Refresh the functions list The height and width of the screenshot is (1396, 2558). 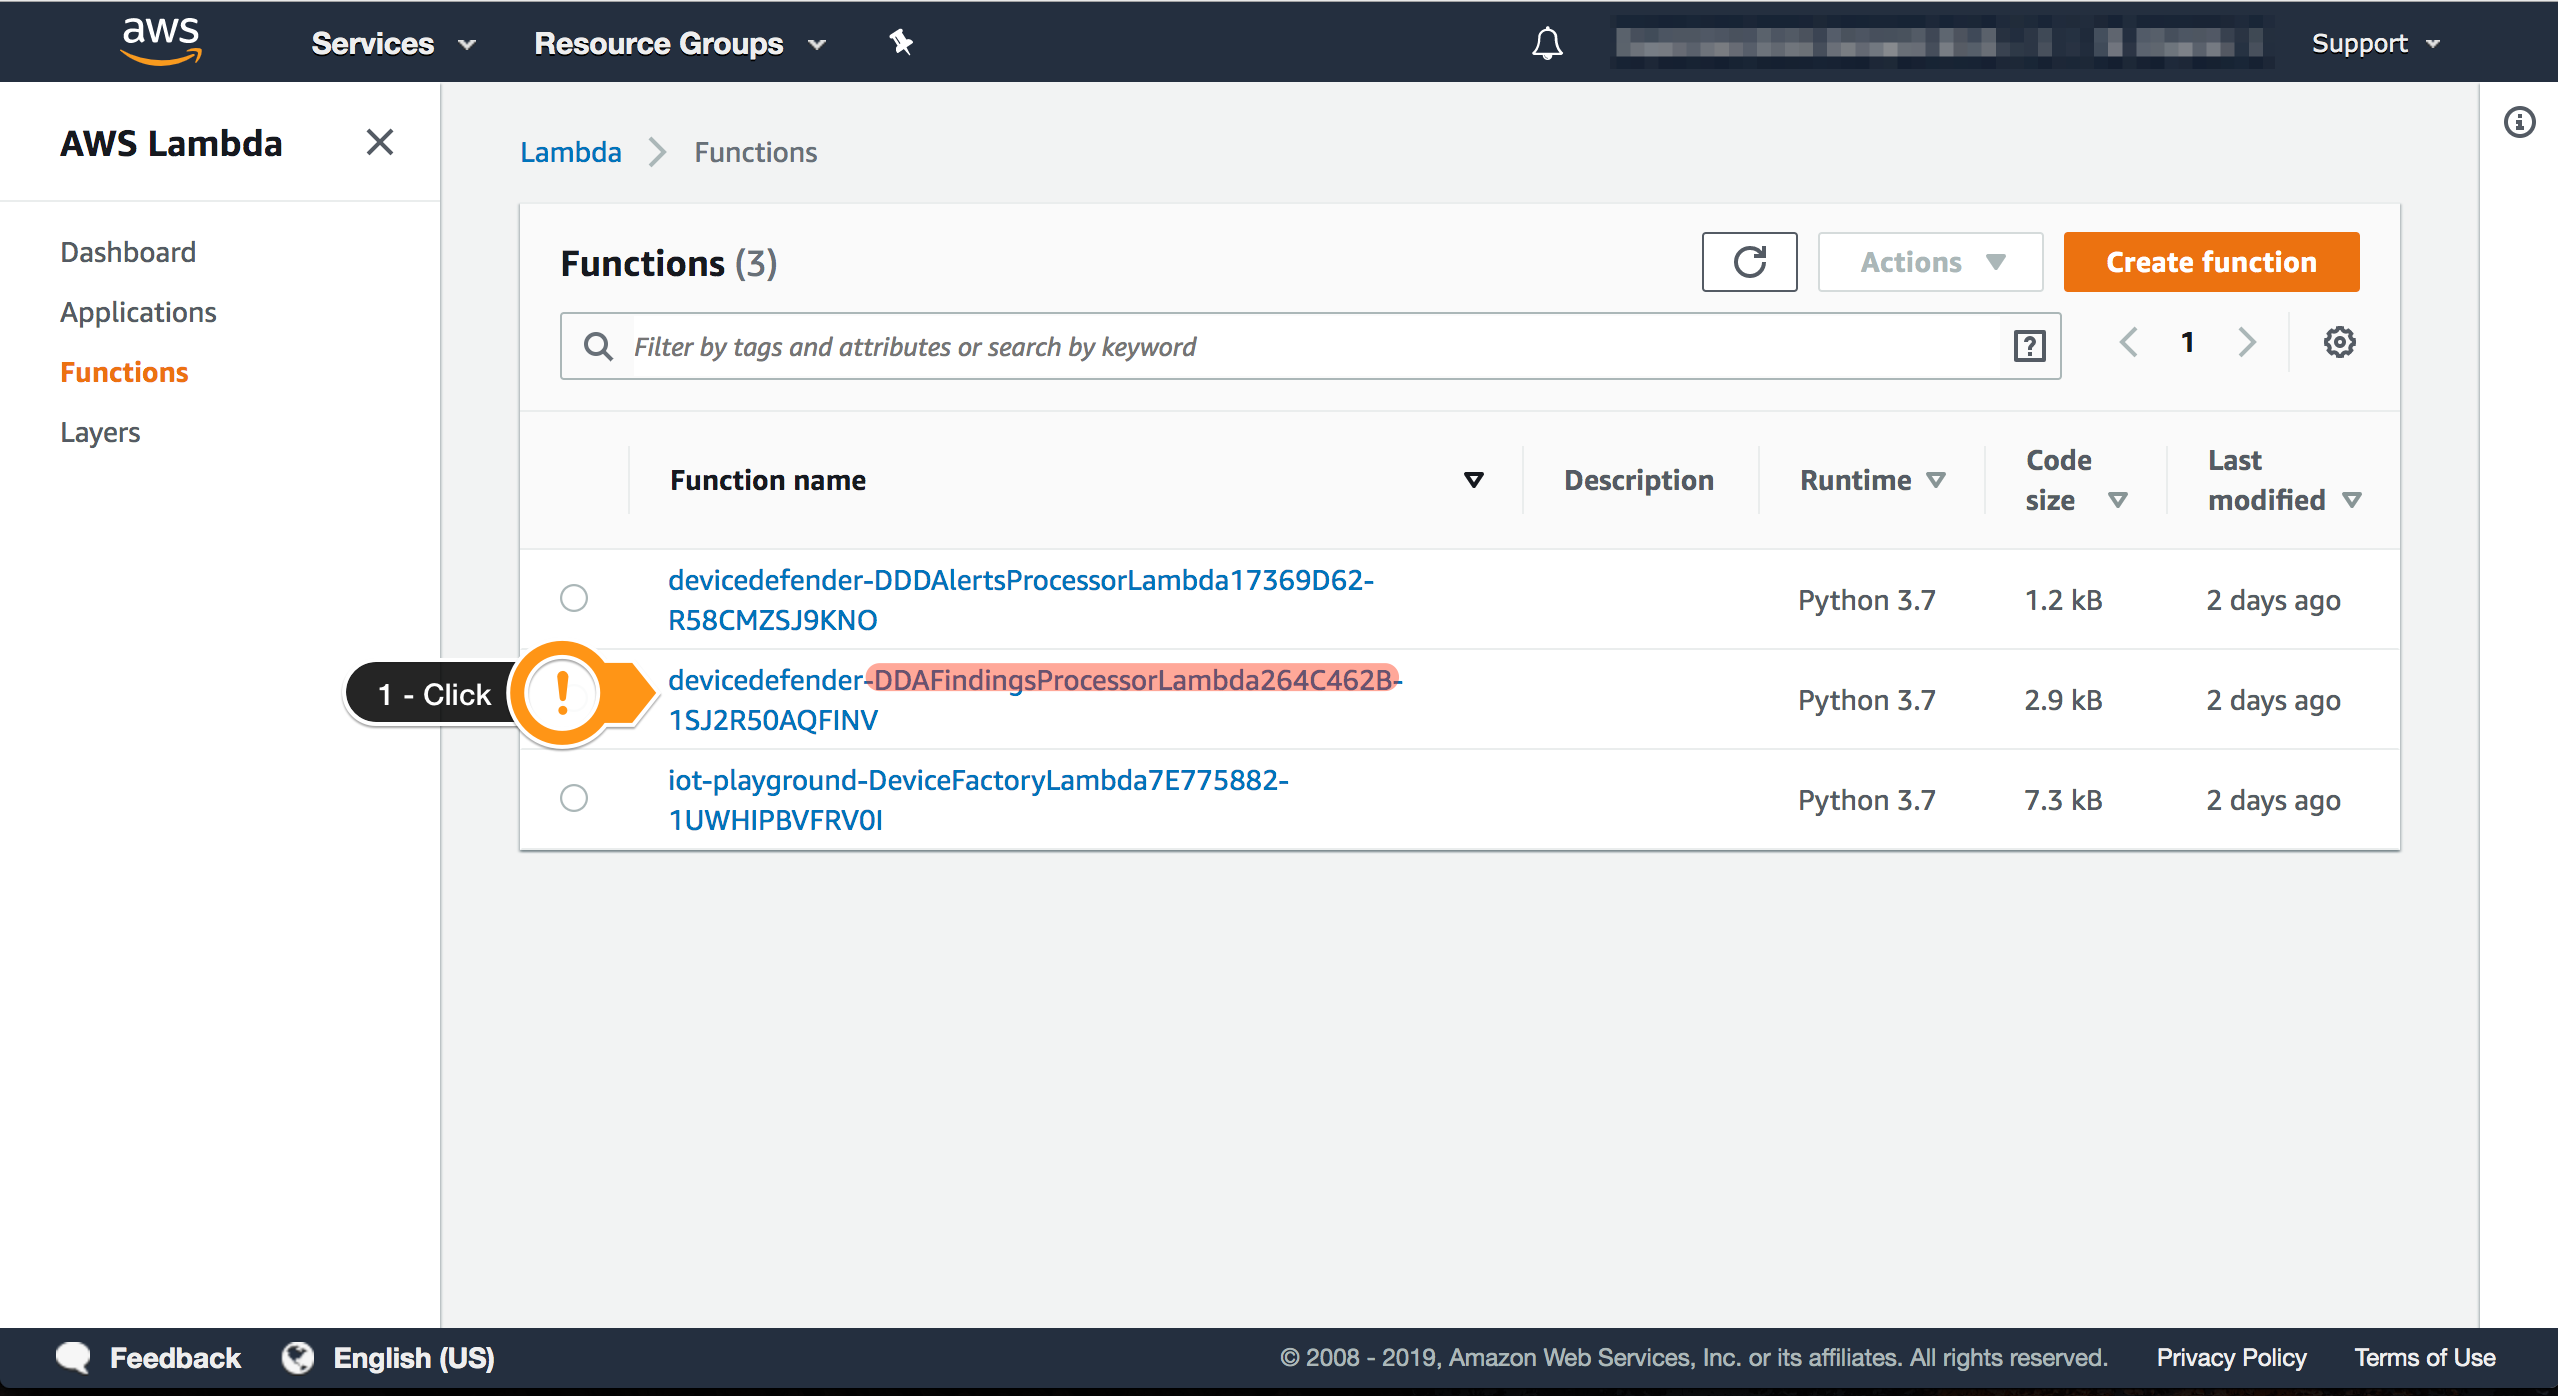pos(1749,262)
